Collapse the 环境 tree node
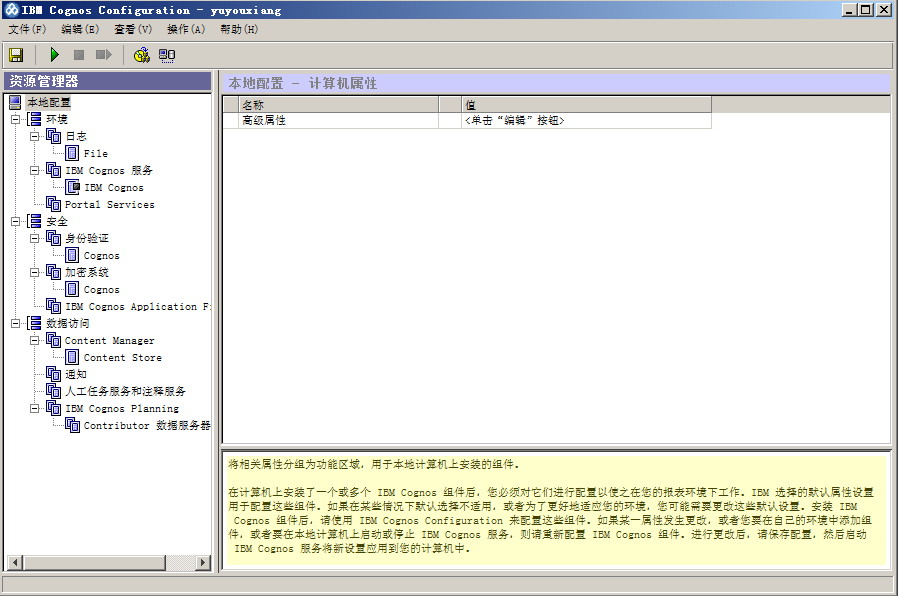The image size is (898, 596). (15, 119)
